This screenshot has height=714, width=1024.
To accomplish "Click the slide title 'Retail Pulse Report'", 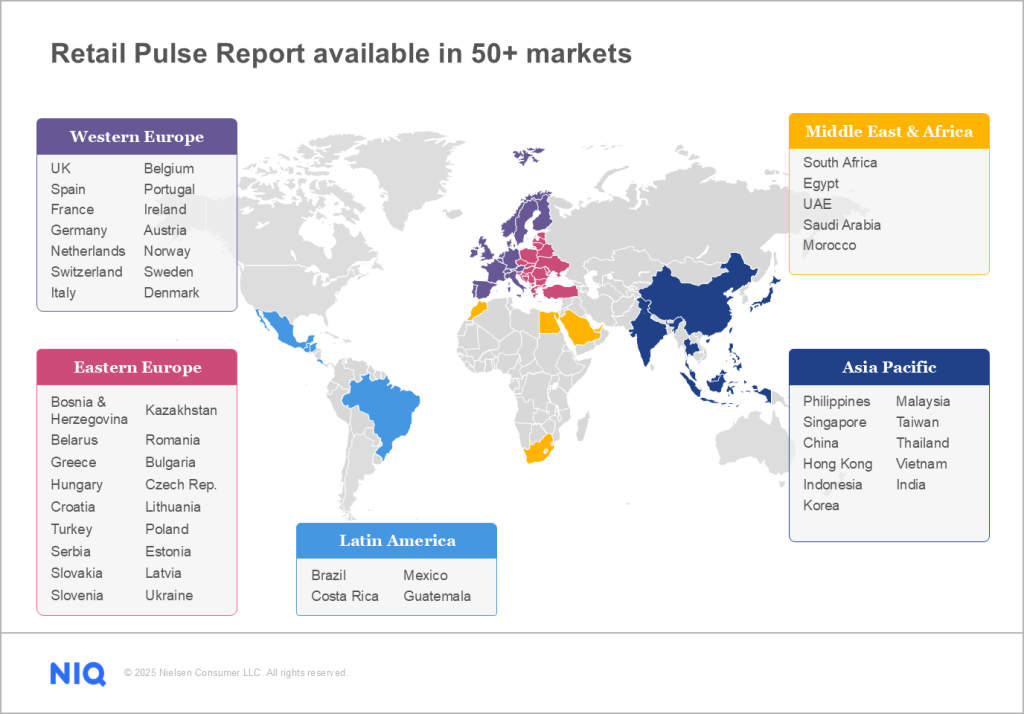I will click(178, 54).
